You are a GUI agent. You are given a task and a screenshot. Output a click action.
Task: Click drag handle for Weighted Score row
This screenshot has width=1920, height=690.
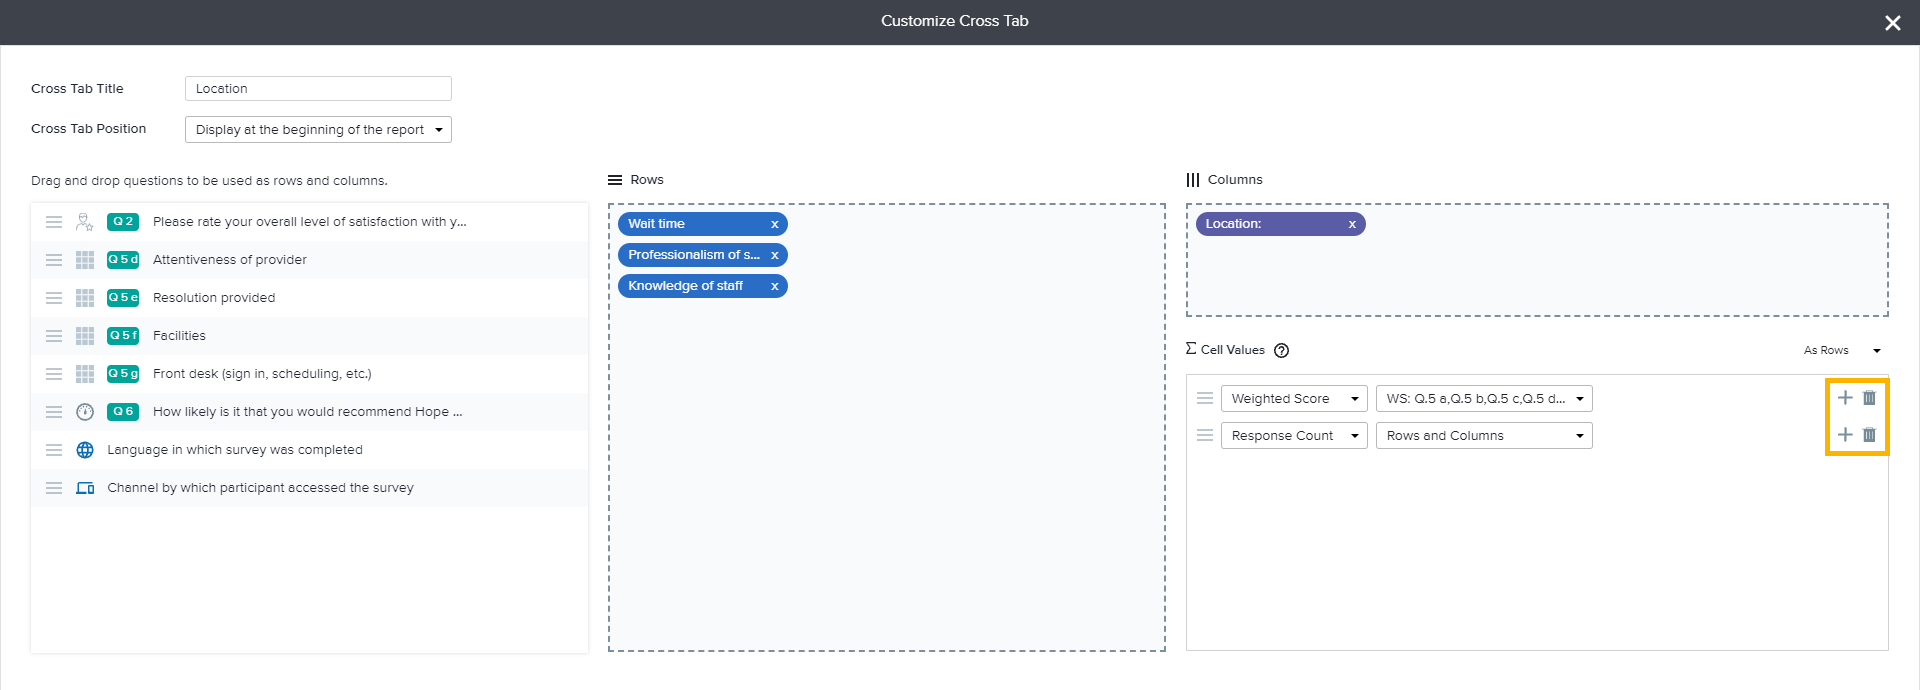pyautogui.click(x=1205, y=398)
